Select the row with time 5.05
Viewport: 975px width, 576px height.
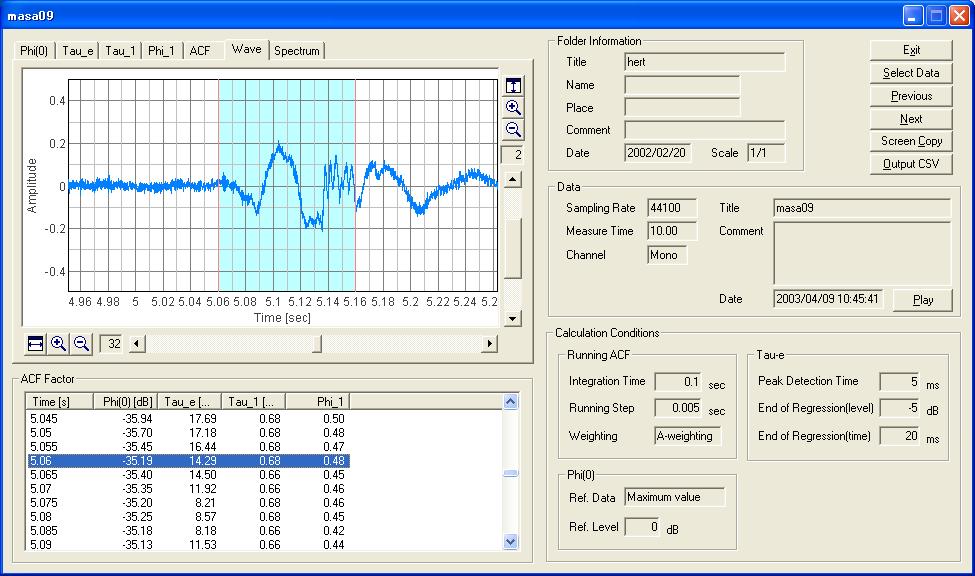click(188, 433)
